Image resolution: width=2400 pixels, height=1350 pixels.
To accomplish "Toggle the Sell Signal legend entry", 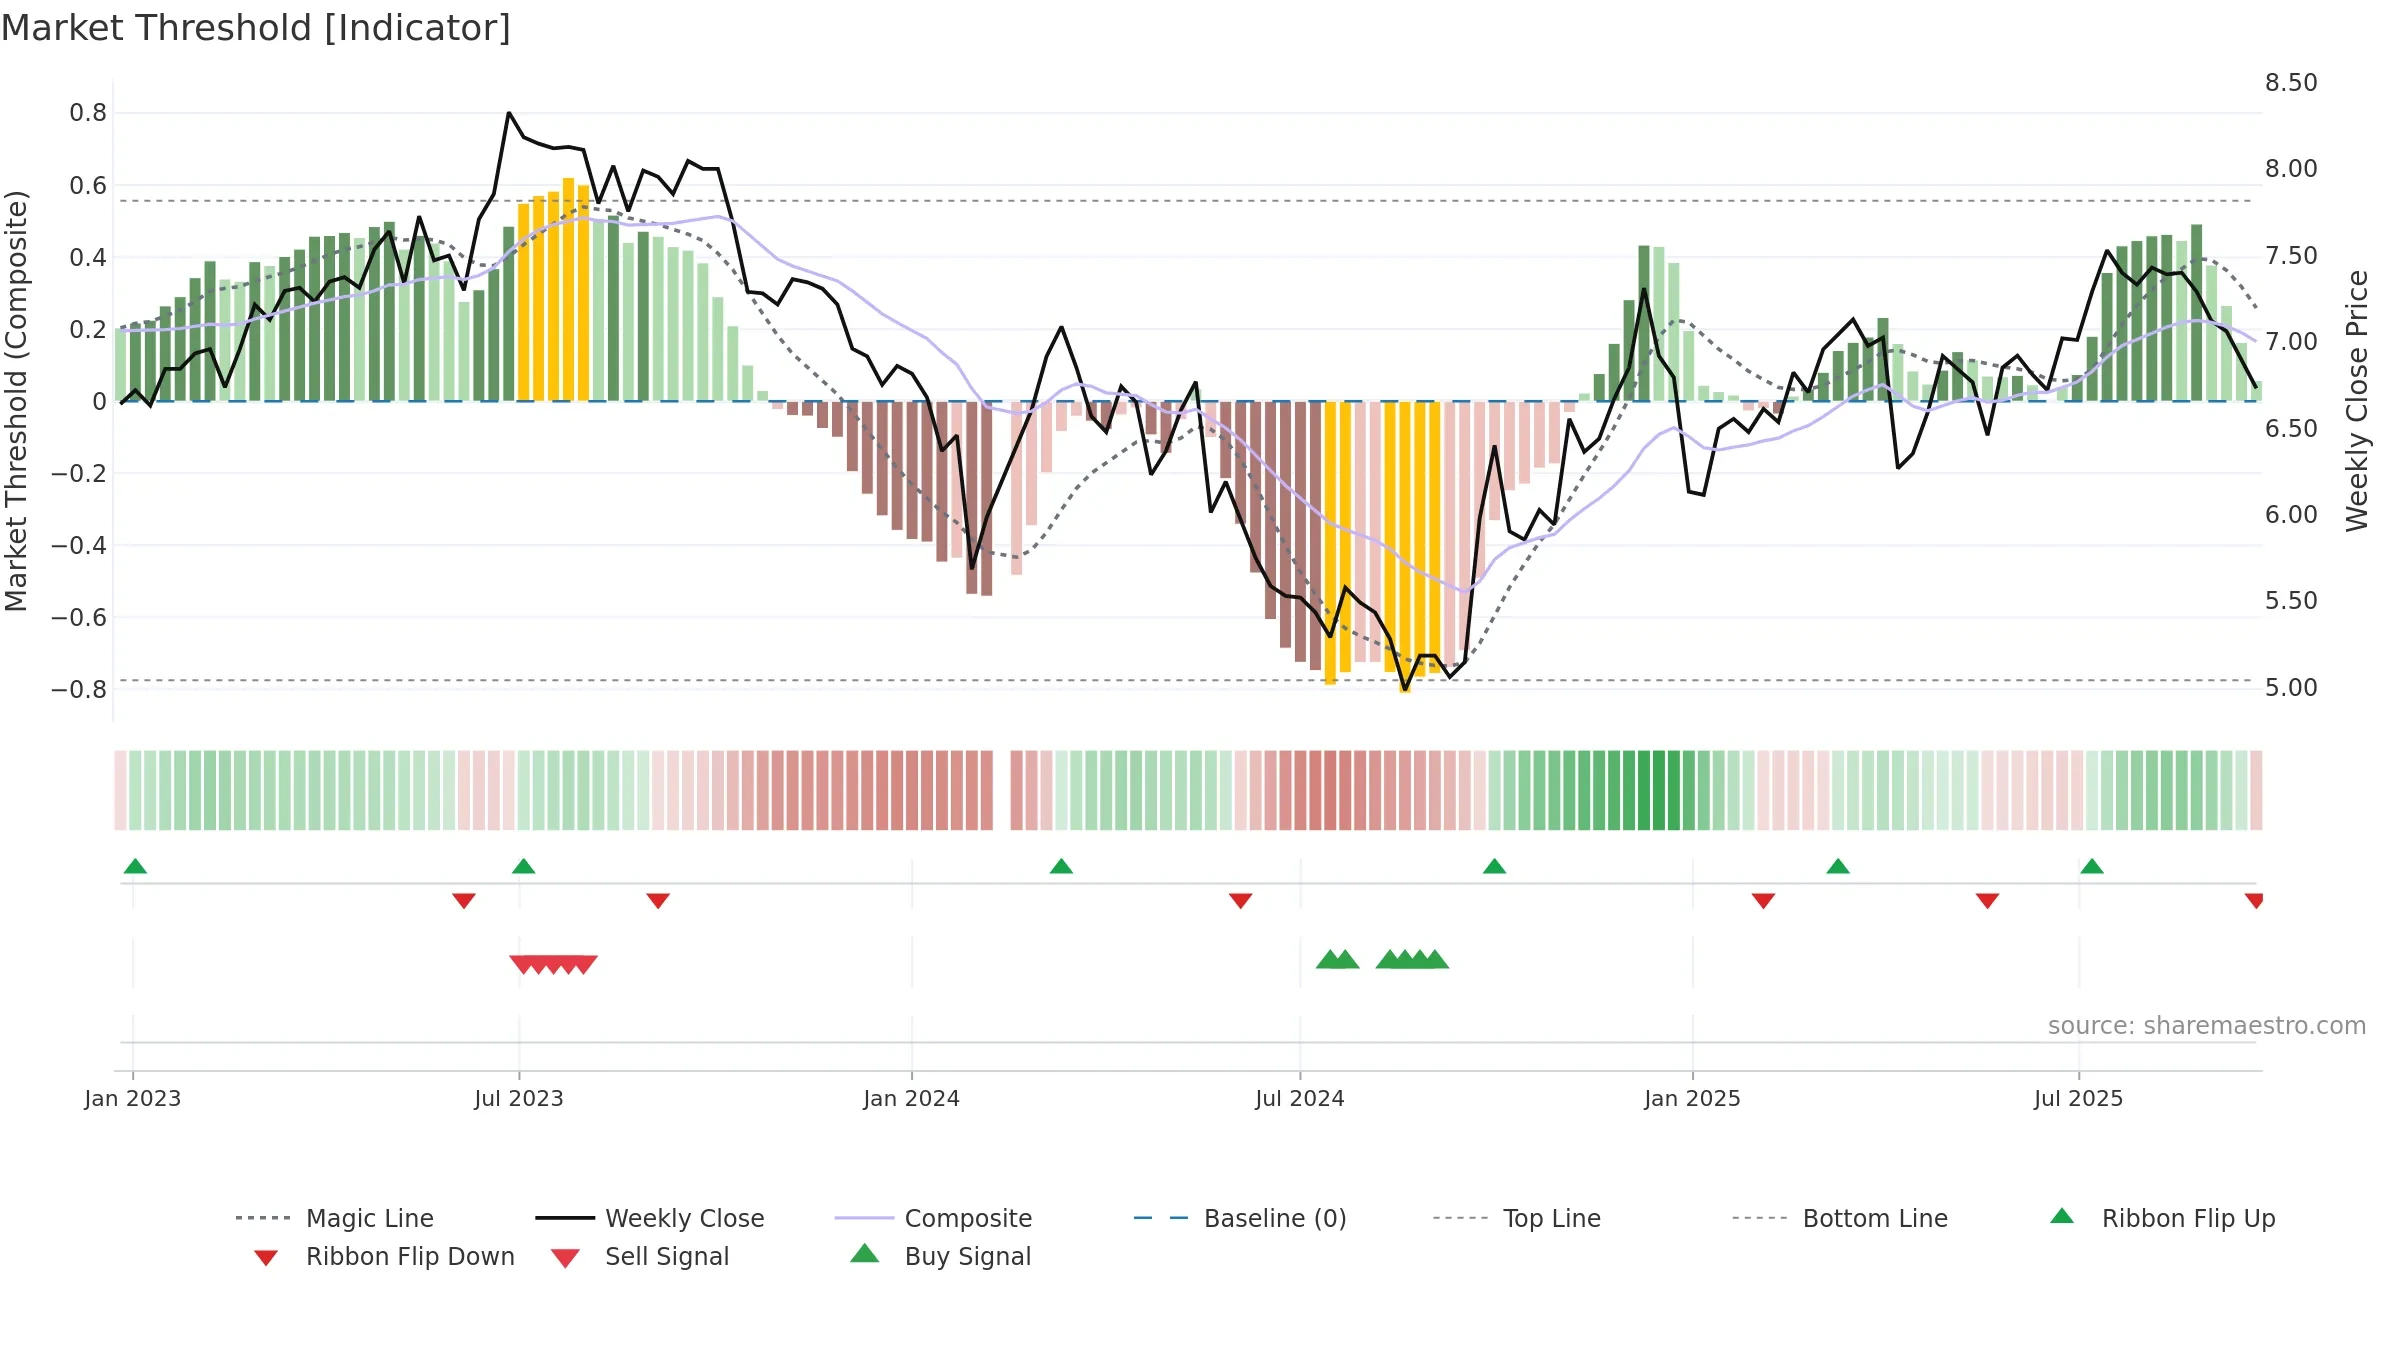I will pyautogui.click(x=640, y=1256).
